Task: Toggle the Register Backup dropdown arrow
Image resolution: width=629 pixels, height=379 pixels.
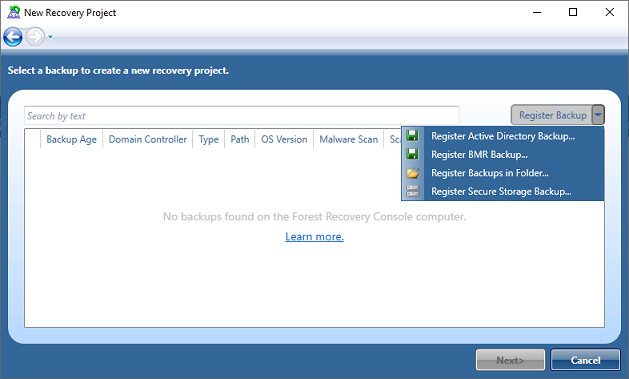Action: [x=598, y=116]
